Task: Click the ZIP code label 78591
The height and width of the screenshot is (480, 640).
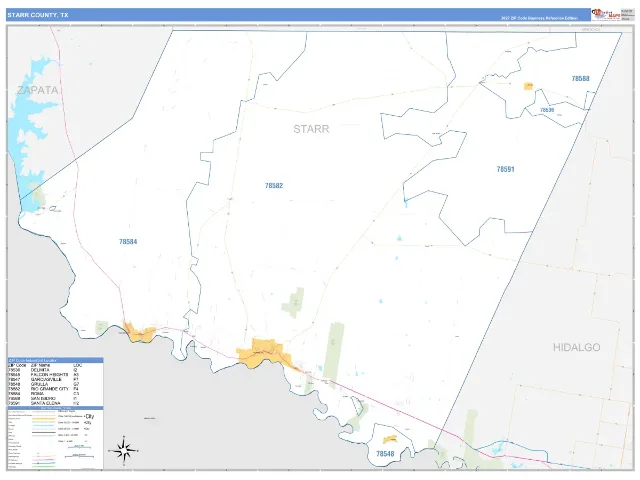Action: click(505, 169)
